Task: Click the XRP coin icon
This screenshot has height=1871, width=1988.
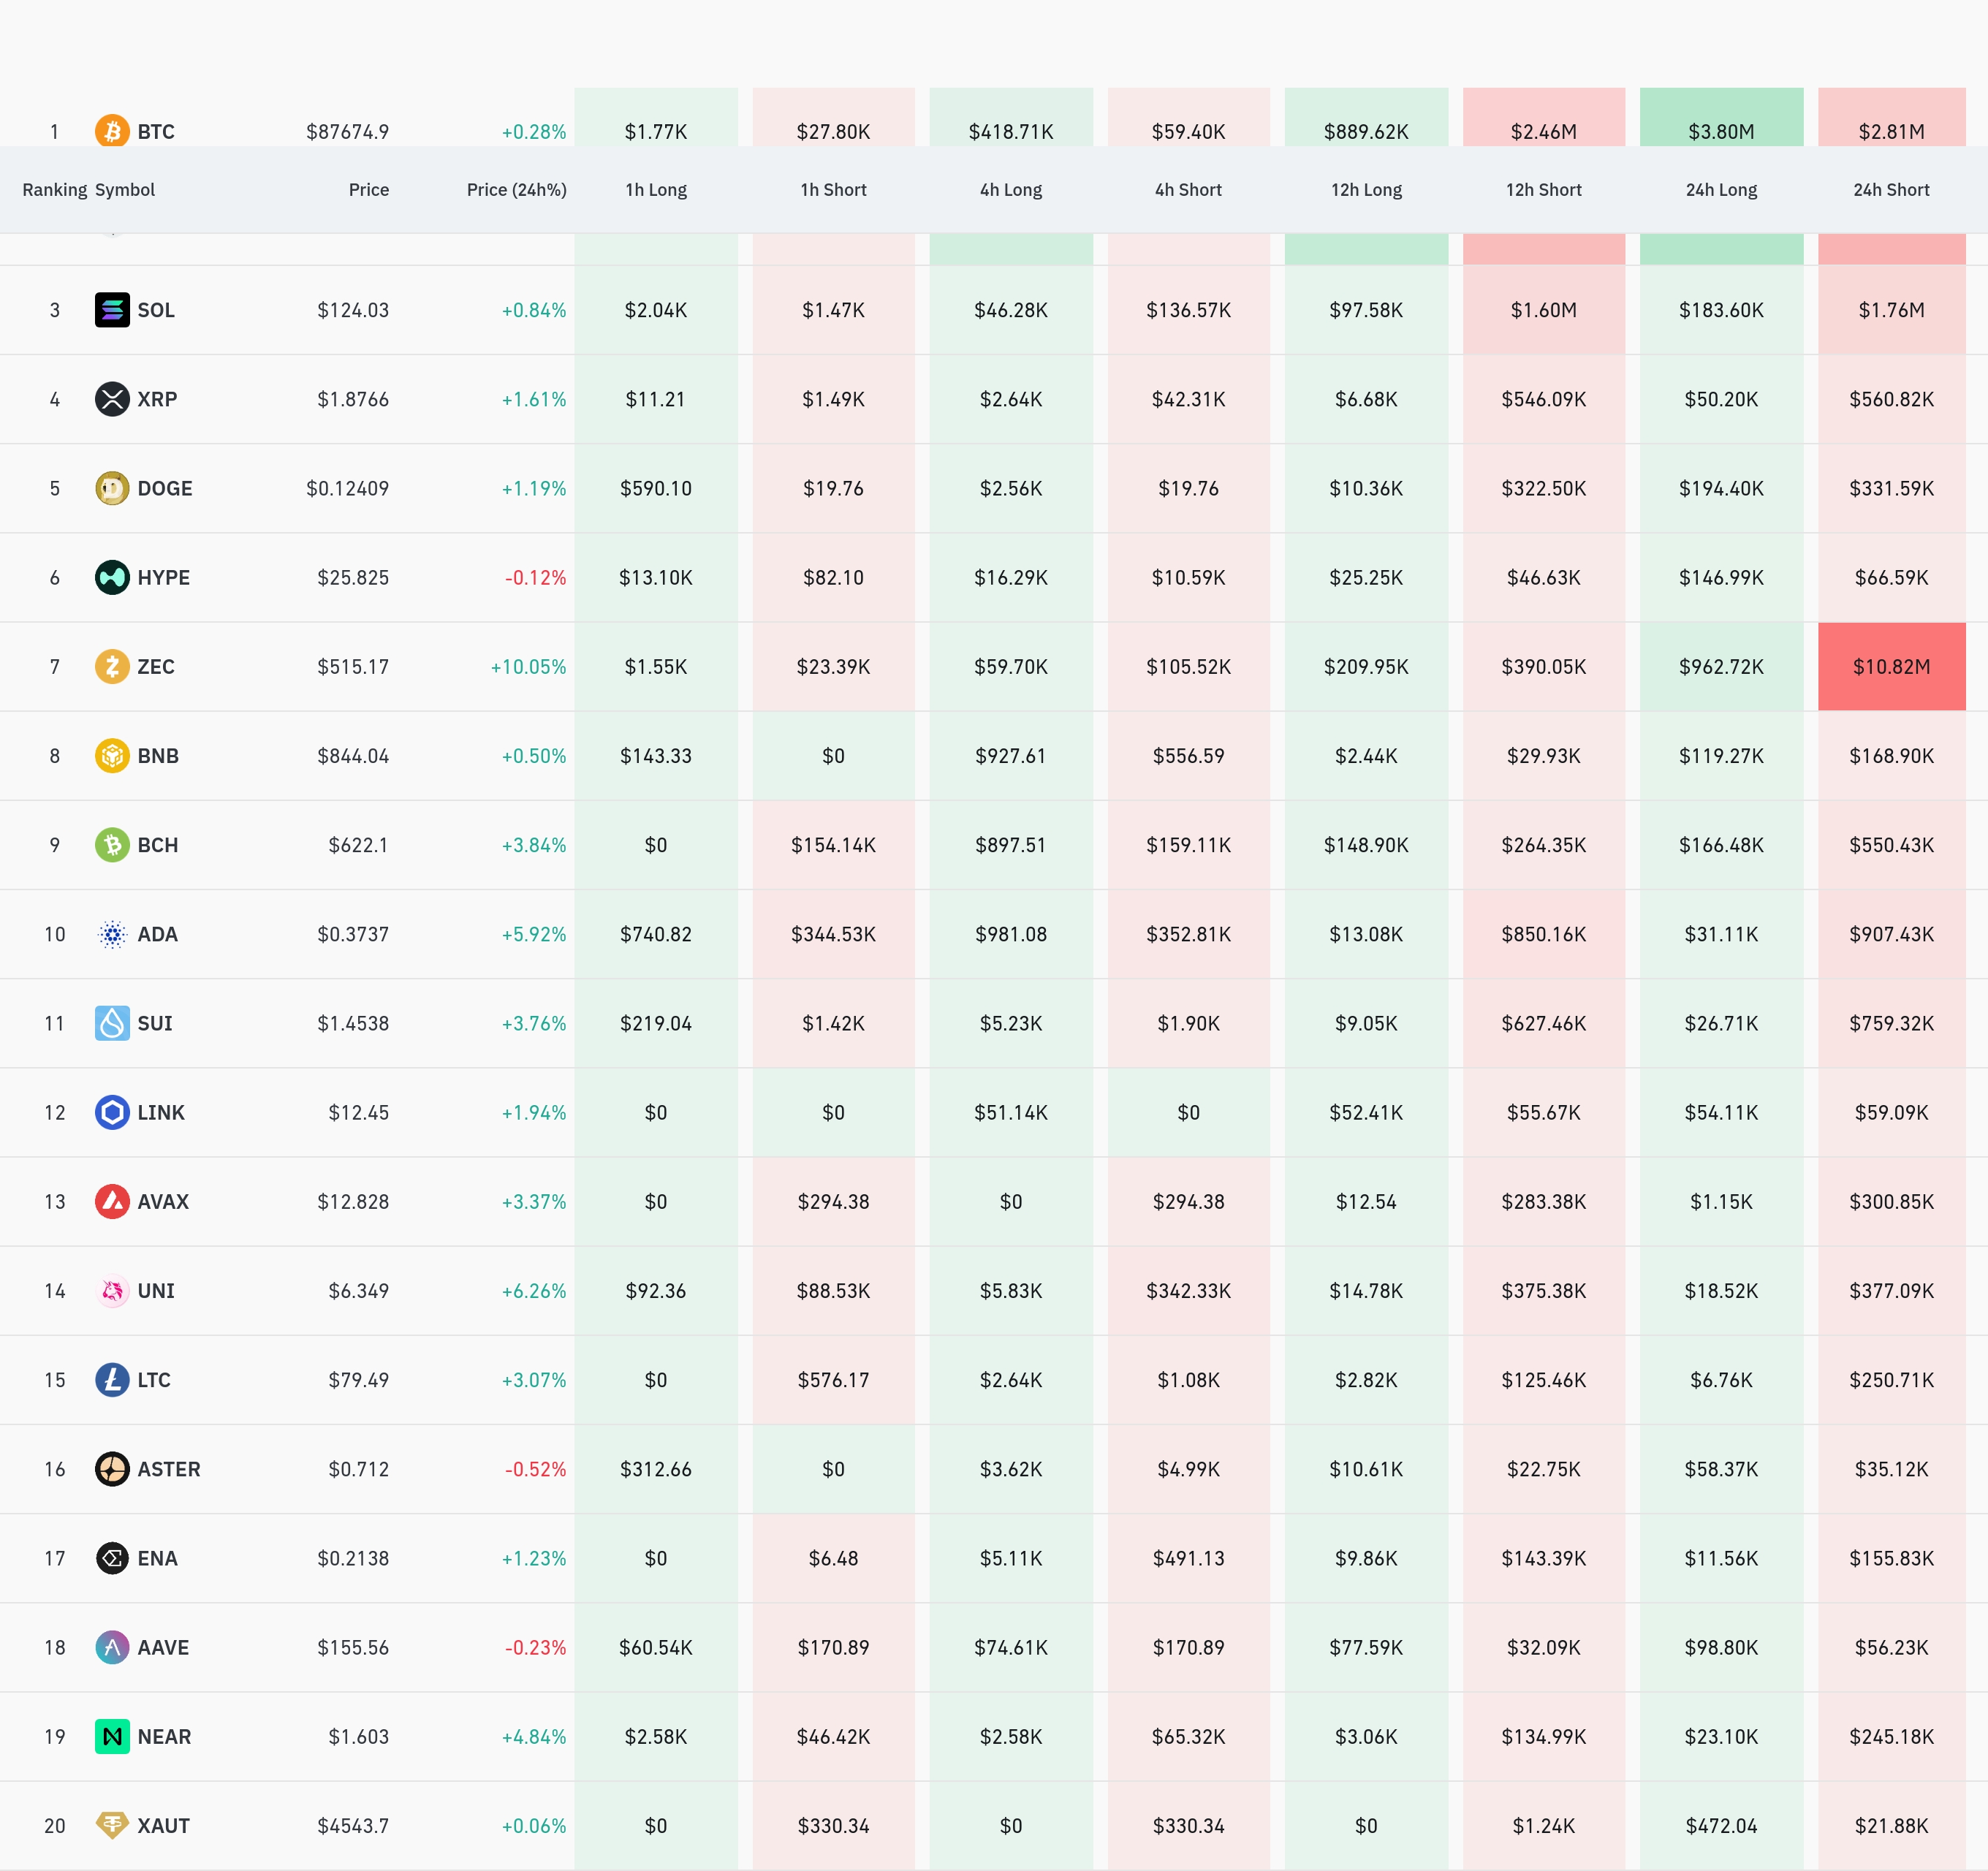Action: click(112, 399)
